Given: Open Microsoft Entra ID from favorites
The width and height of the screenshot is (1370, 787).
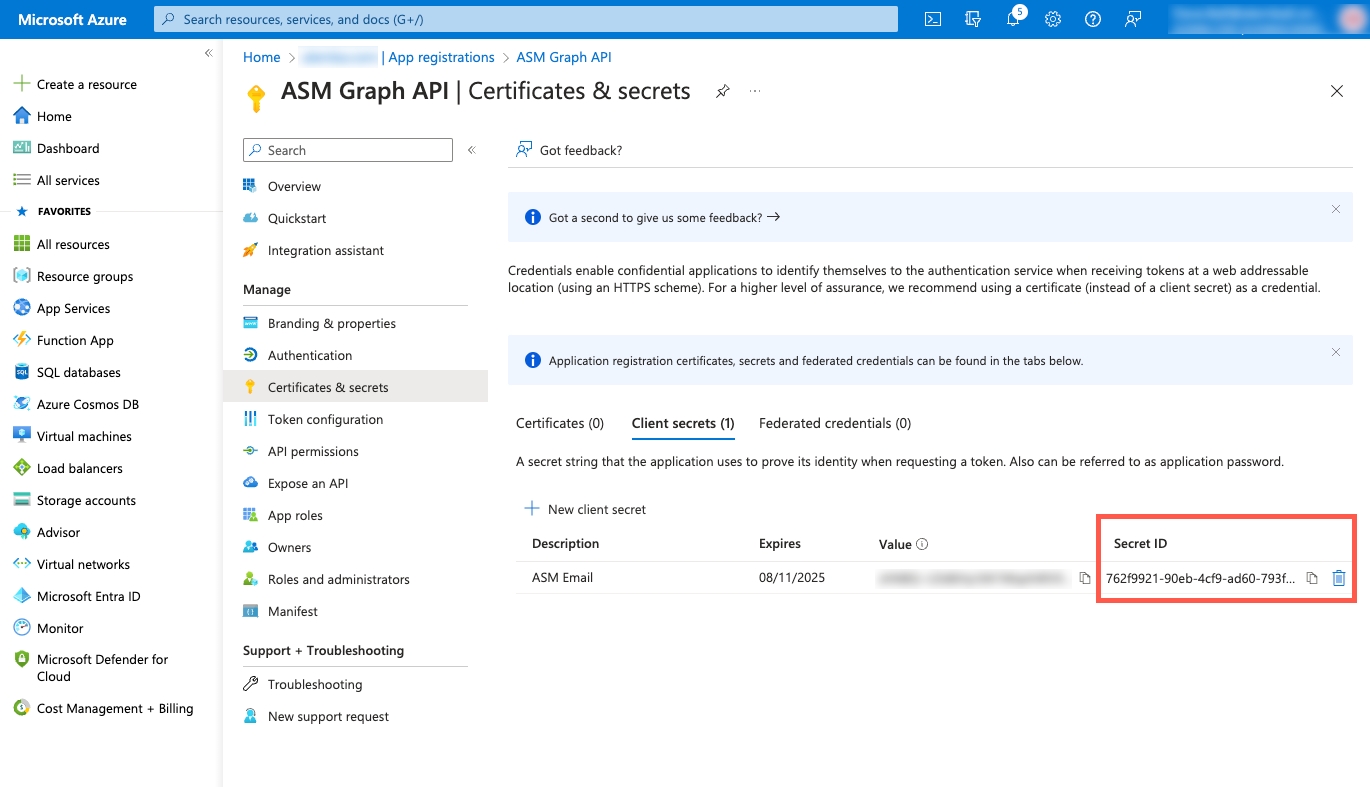Looking at the screenshot, I should pyautogui.click(x=88, y=596).
